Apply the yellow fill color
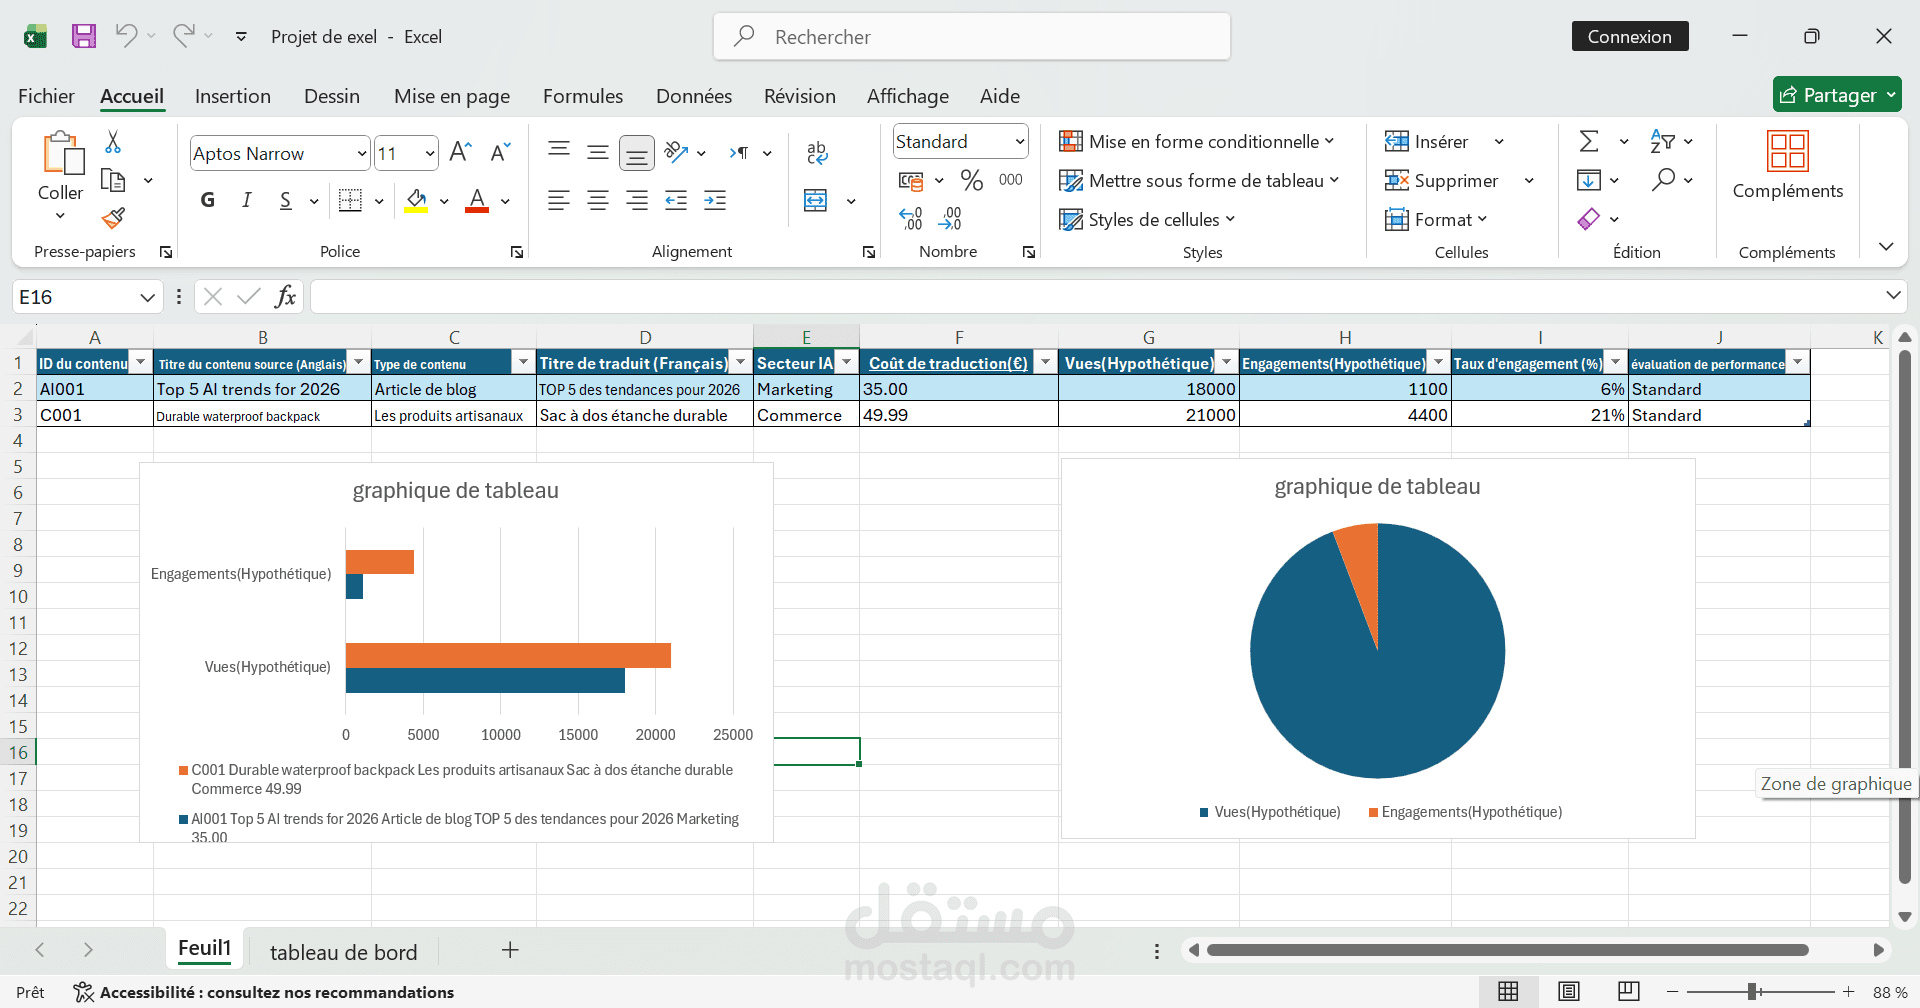This screenshot has width=1920, height=1008. tap(417, 200)
